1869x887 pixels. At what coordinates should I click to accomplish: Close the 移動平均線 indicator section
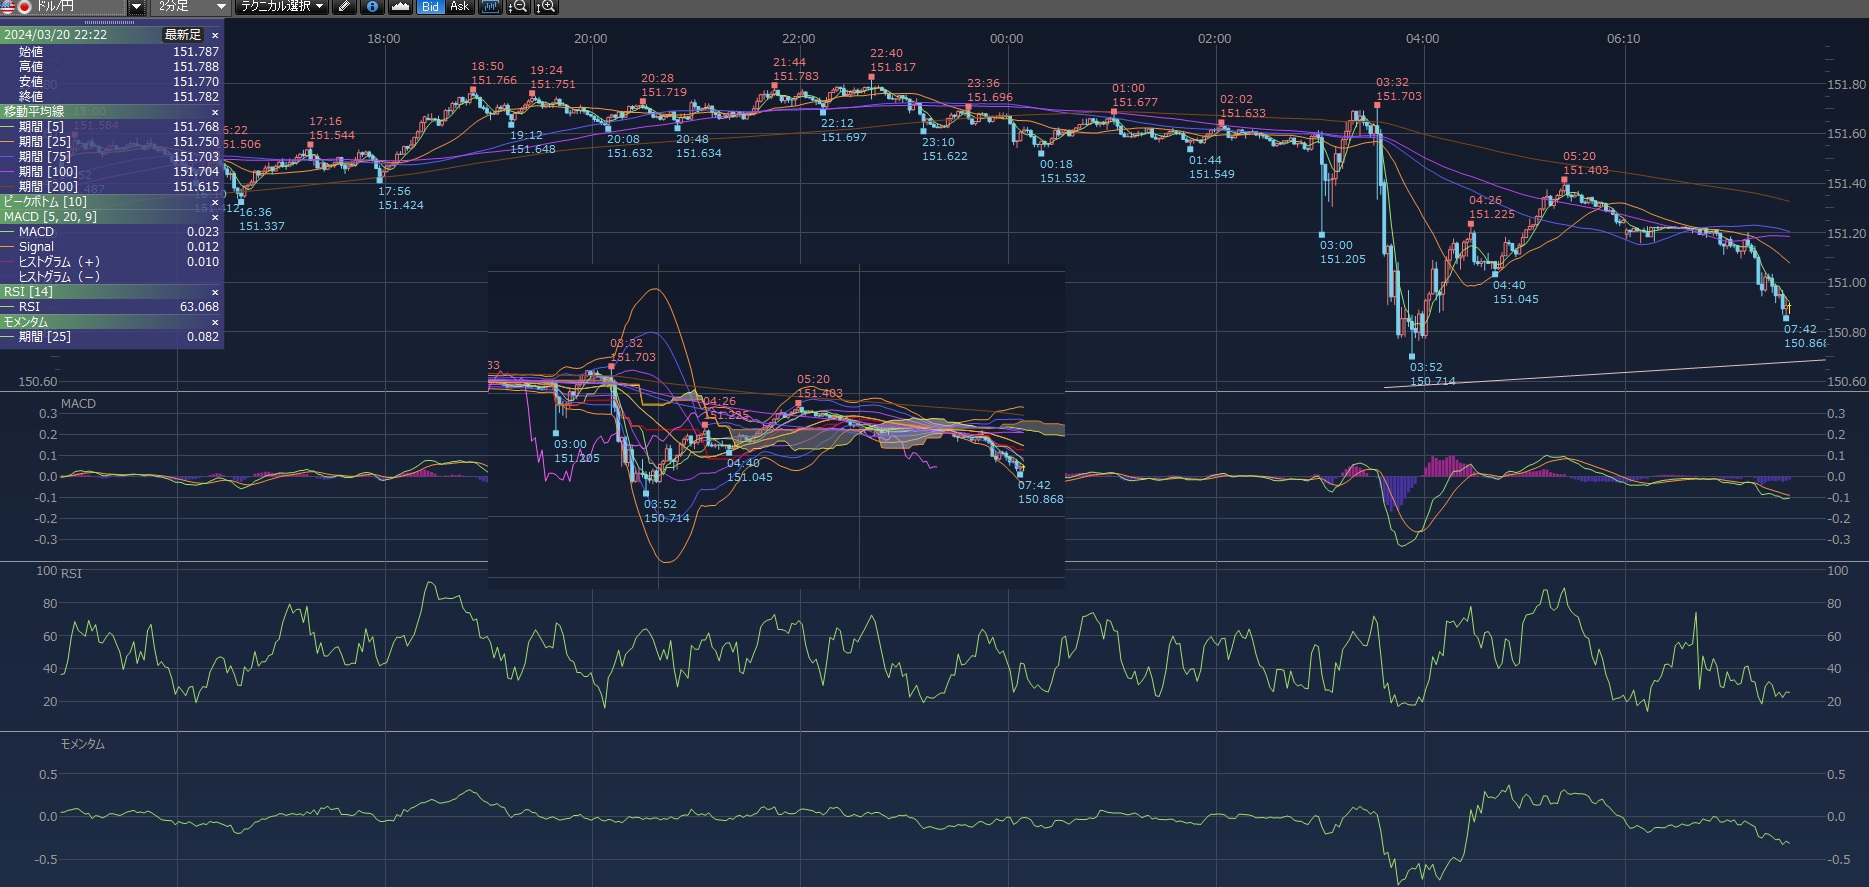pos(214,112)
